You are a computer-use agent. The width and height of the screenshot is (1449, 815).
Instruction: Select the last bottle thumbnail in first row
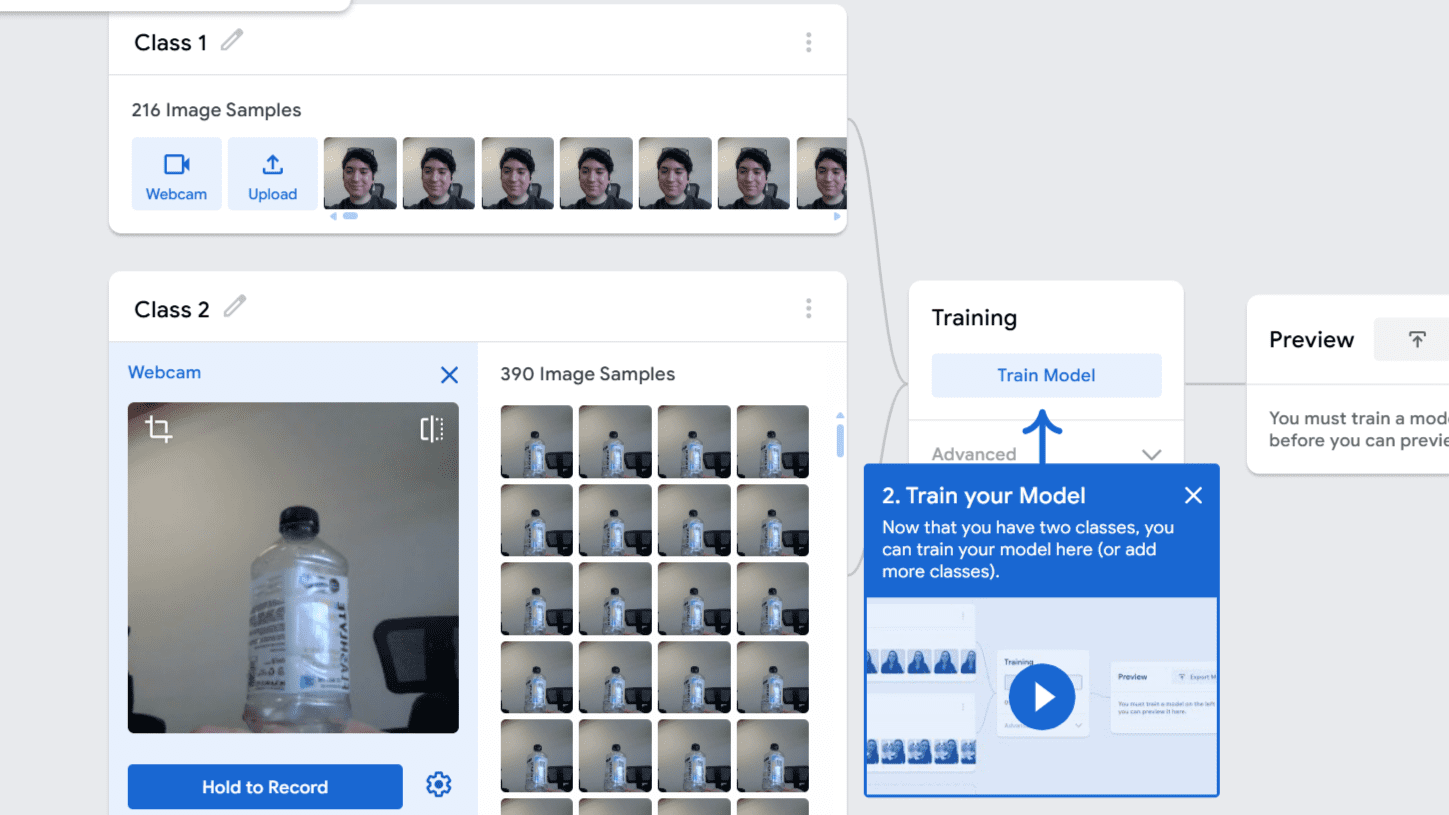coord(773,441)
